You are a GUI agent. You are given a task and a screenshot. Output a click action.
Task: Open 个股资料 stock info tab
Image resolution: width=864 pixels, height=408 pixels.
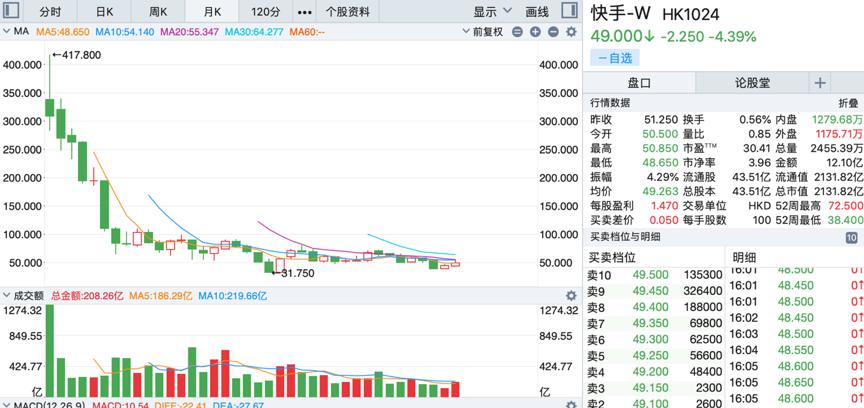click(348, 12)
